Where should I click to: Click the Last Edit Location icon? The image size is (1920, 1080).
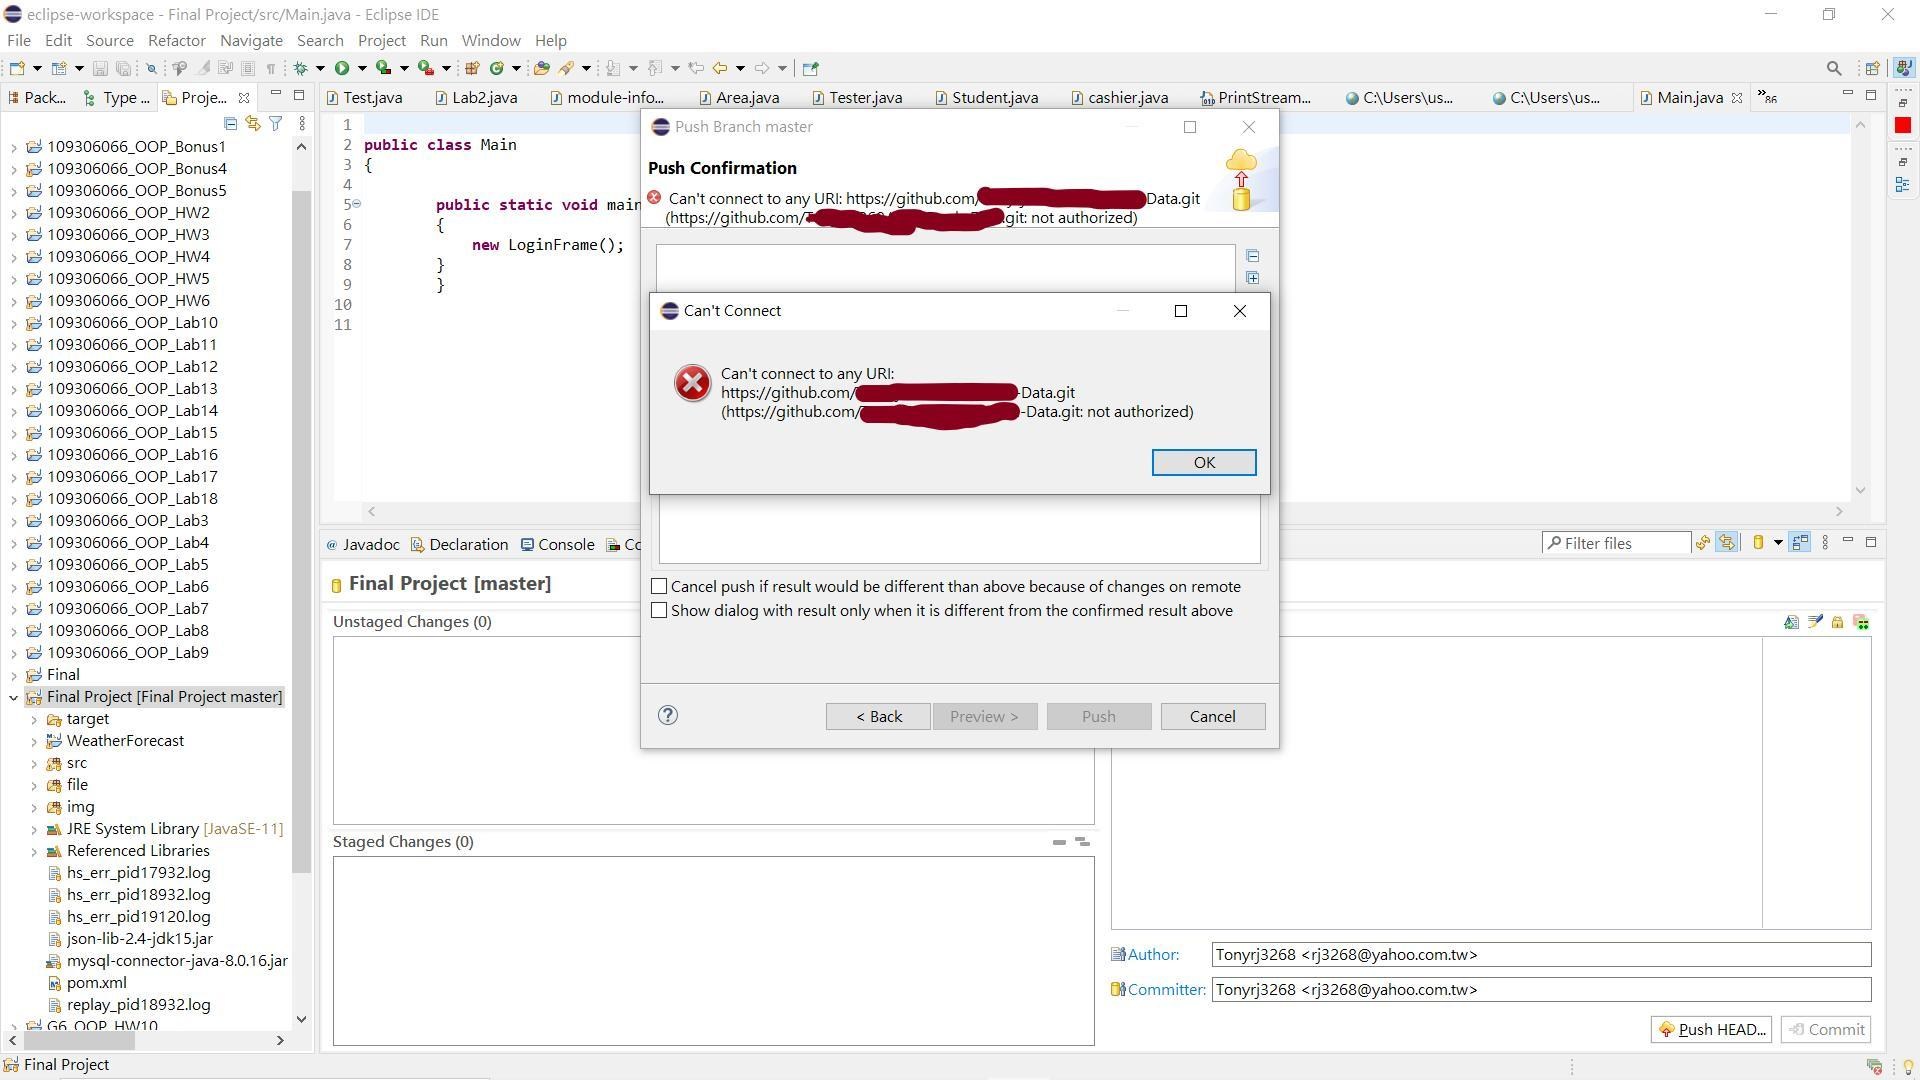click(x=696, y=68)
